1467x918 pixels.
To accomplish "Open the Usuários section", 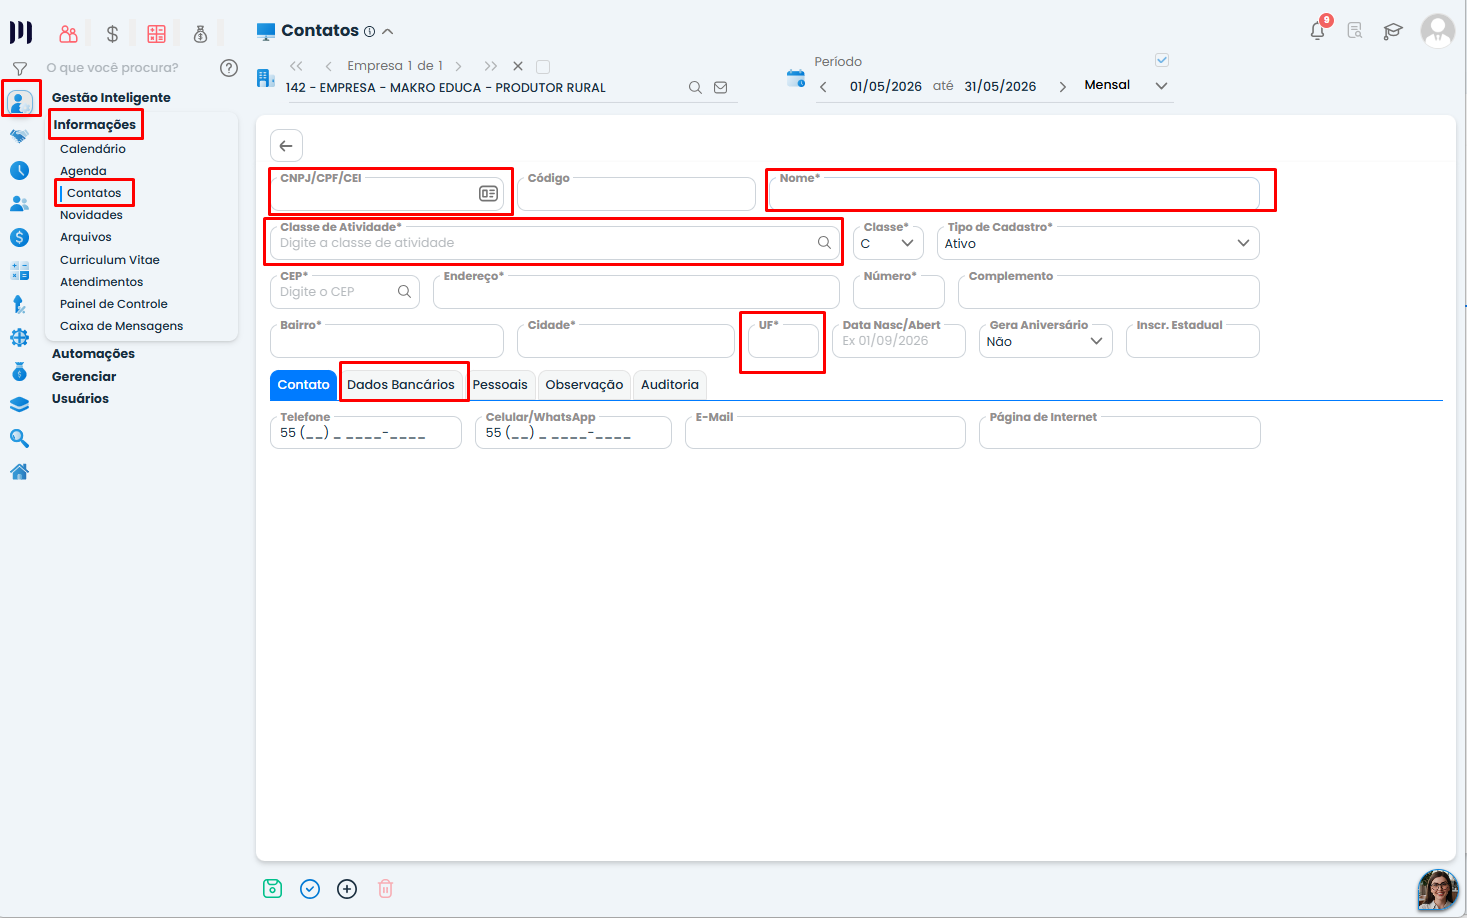I will [x=80, y=399].
